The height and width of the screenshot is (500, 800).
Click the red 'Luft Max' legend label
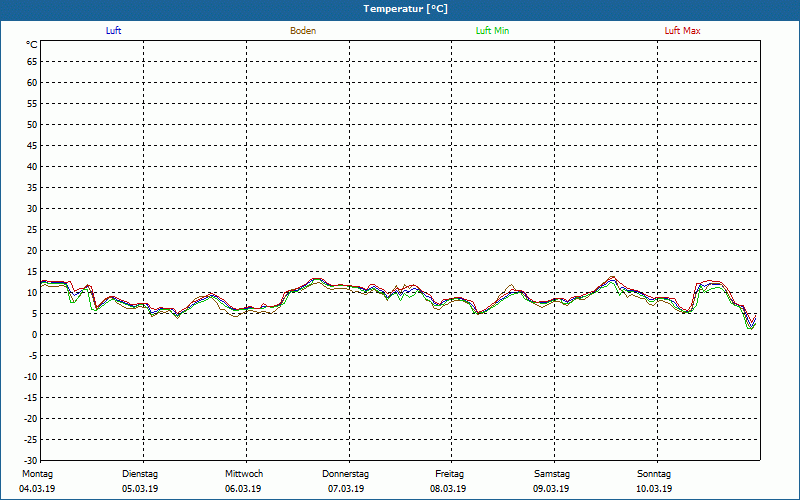pyautogui.click(x=682, y=31)
